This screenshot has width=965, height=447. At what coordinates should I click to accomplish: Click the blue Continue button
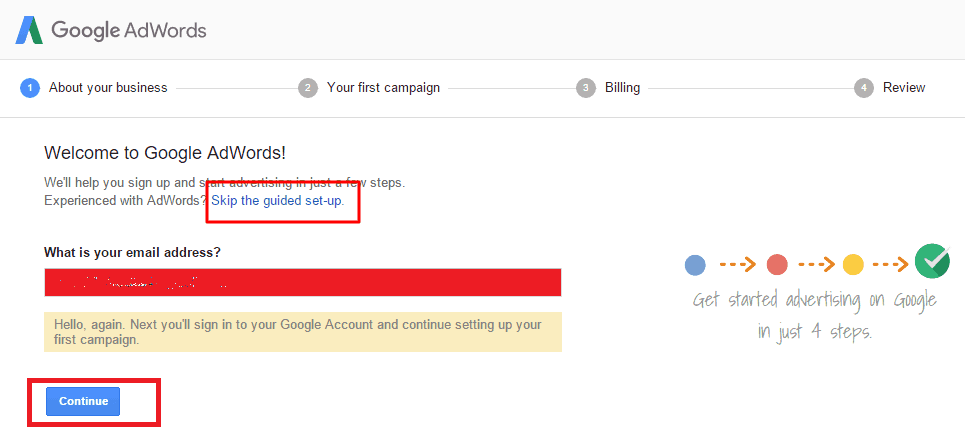[83, 401]
